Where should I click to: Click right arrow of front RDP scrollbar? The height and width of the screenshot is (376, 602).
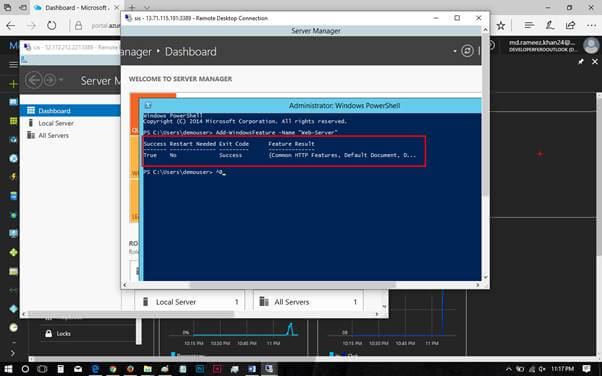tap(477, 285)
